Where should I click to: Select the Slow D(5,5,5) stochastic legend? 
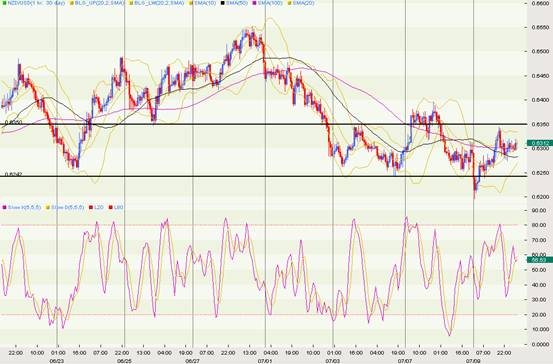[x=68, y=207]
